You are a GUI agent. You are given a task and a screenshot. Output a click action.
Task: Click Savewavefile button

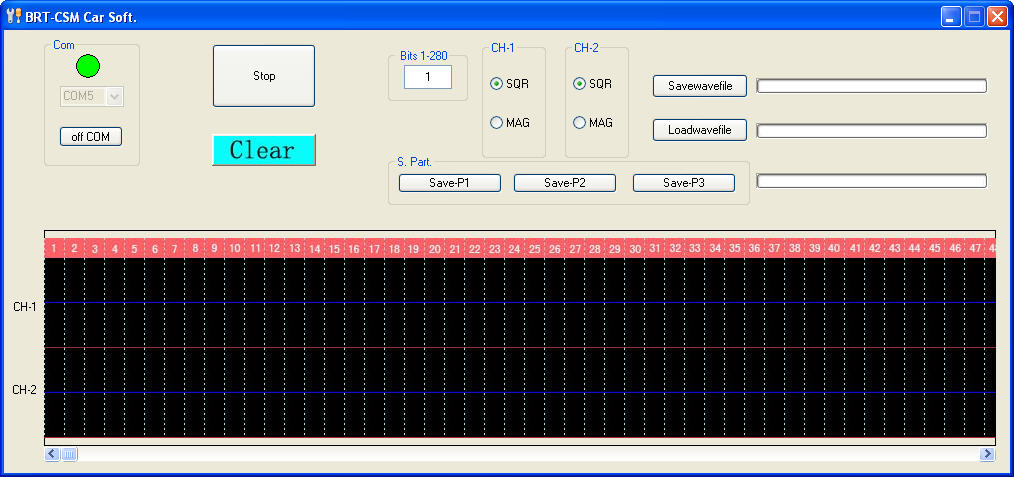(700, 86)
